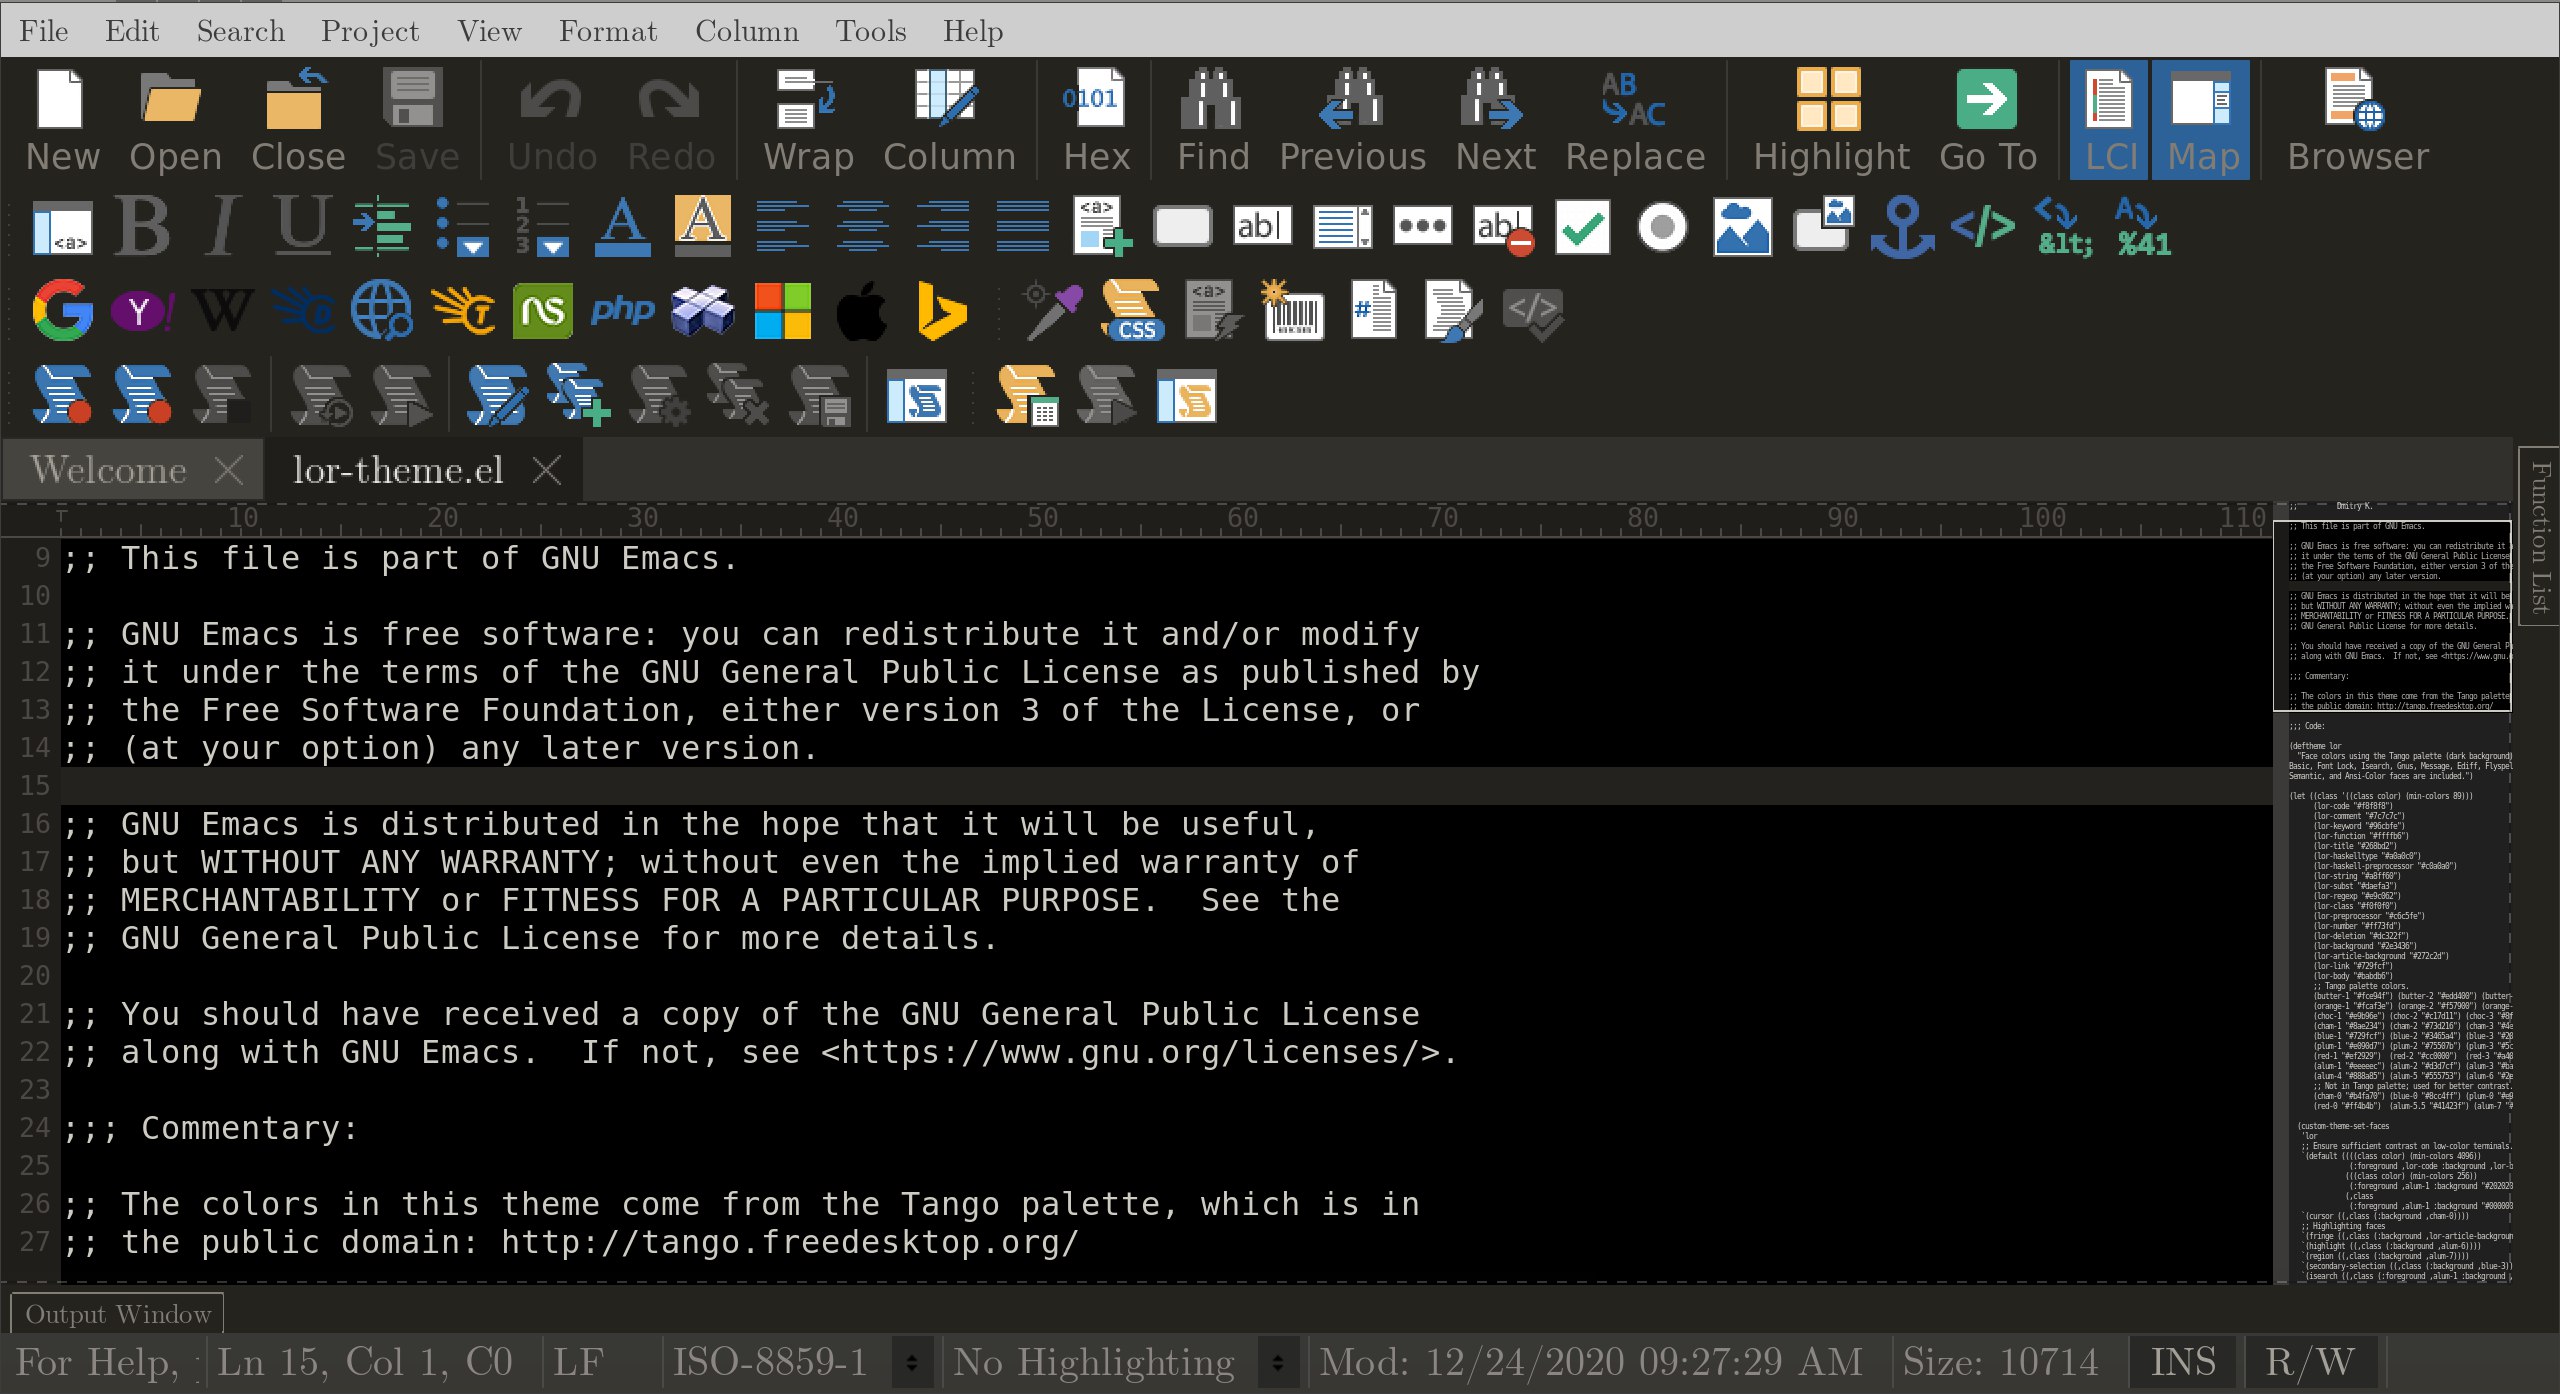This screenshot has width=2560, height=1394.
Task: Toggle word Wrap mode
Action: coord(808,120)
